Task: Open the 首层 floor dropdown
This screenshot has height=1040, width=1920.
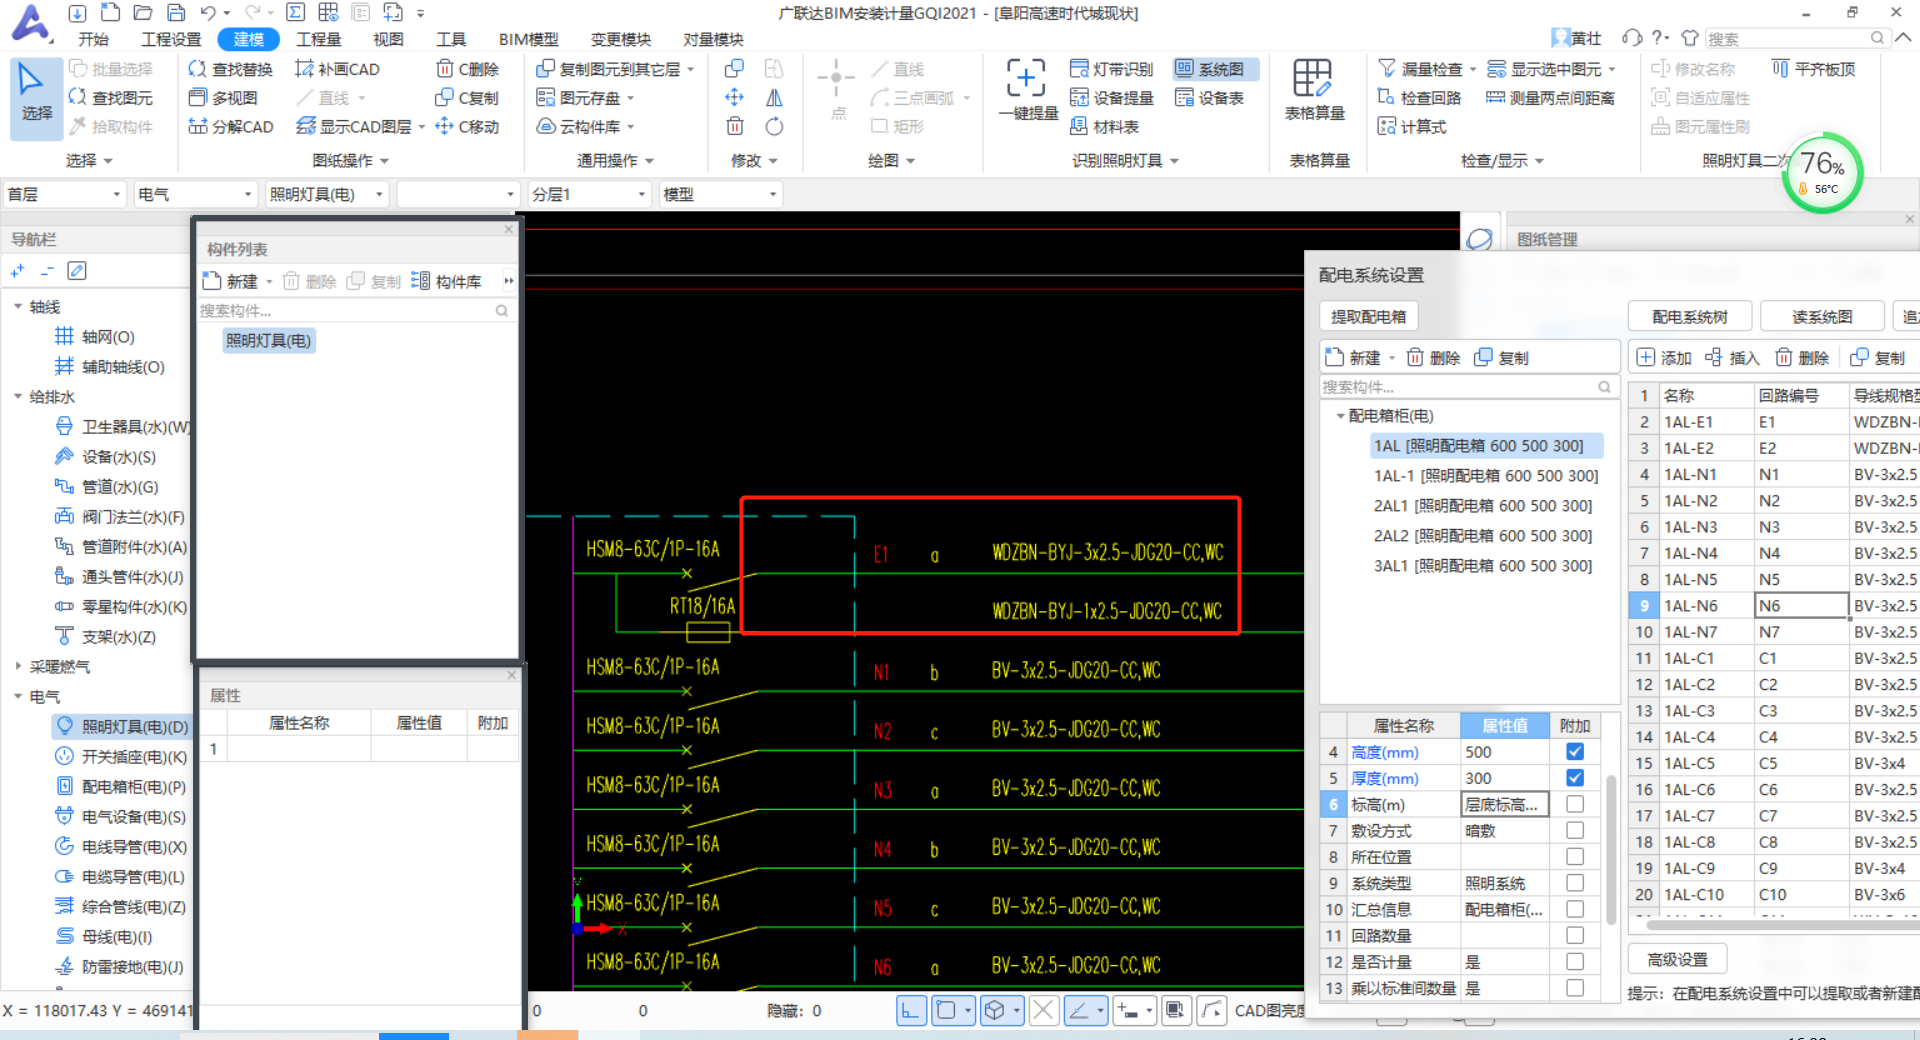Action: coord(64,194)
